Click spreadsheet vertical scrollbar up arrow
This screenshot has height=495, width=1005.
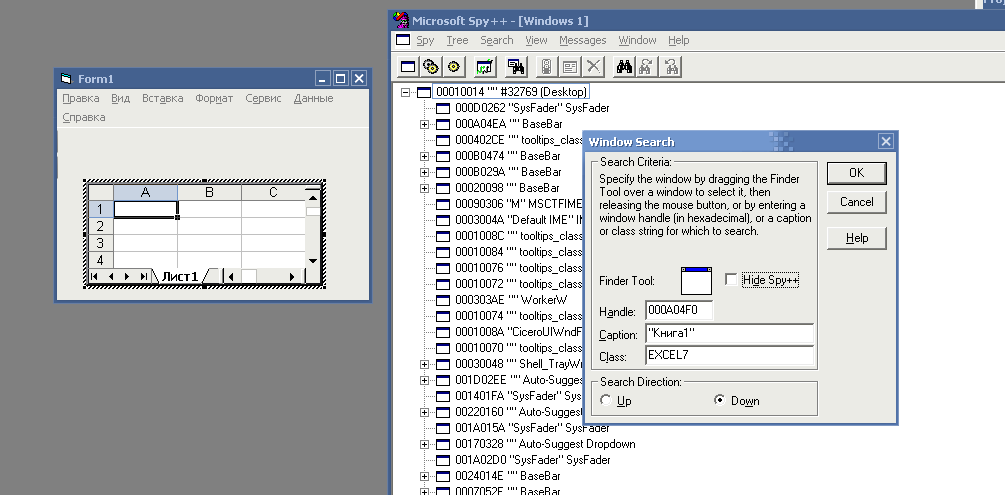312,197
